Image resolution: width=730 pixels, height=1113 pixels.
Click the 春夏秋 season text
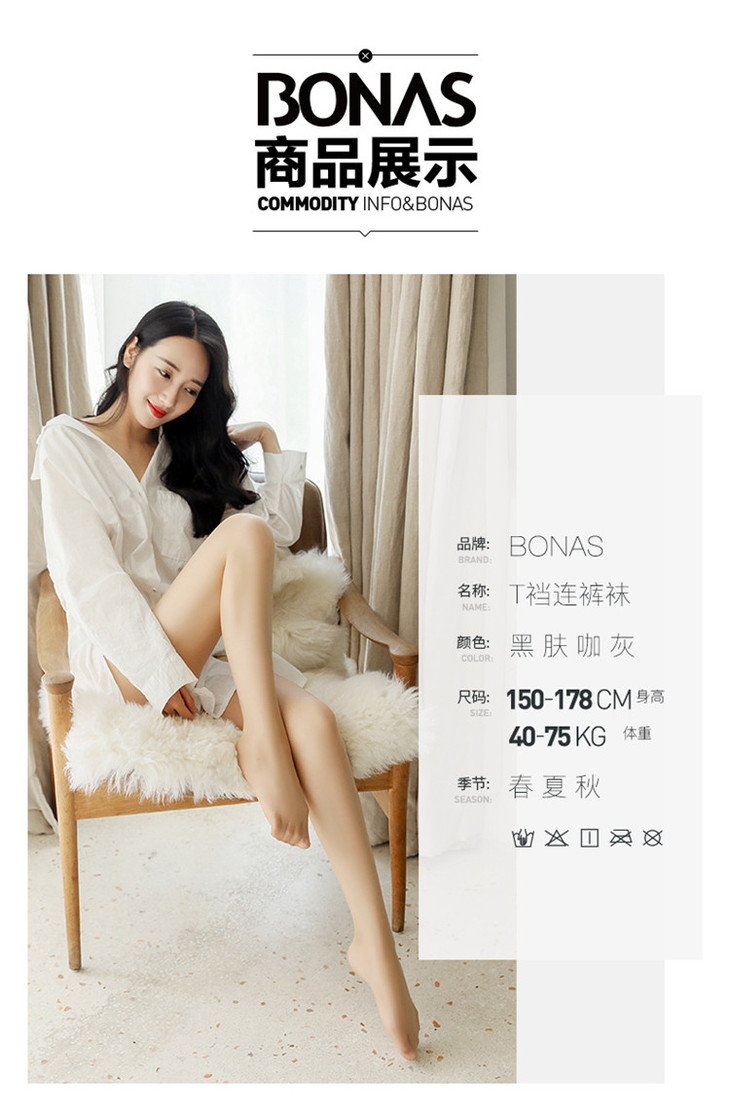point(555,786)
